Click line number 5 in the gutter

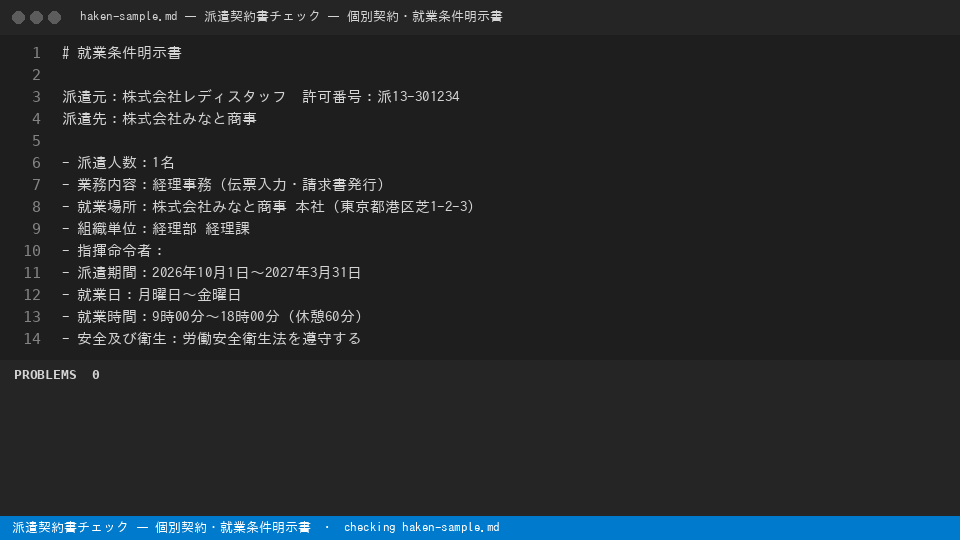tap(36, 141)
